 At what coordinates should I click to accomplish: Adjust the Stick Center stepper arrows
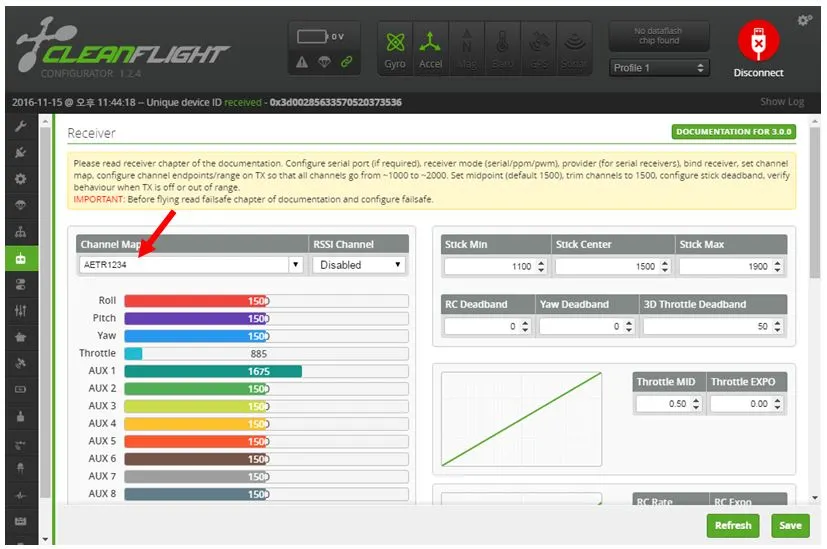[665, 266]
